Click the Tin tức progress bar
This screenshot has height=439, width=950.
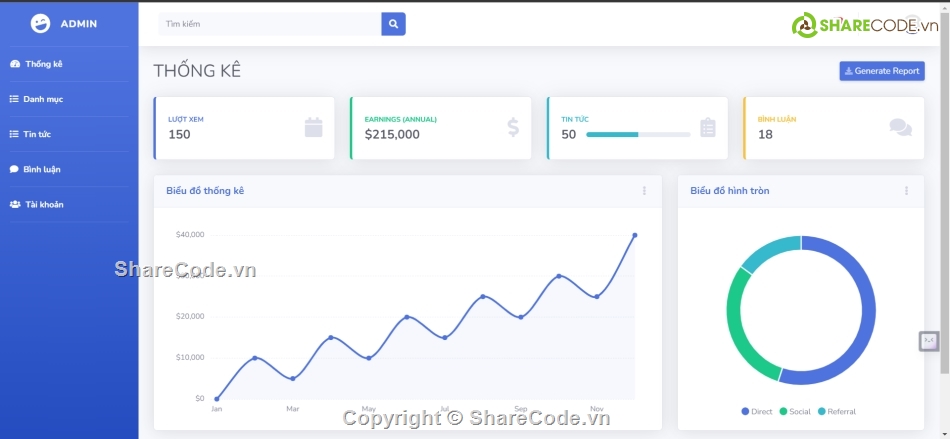638,134
